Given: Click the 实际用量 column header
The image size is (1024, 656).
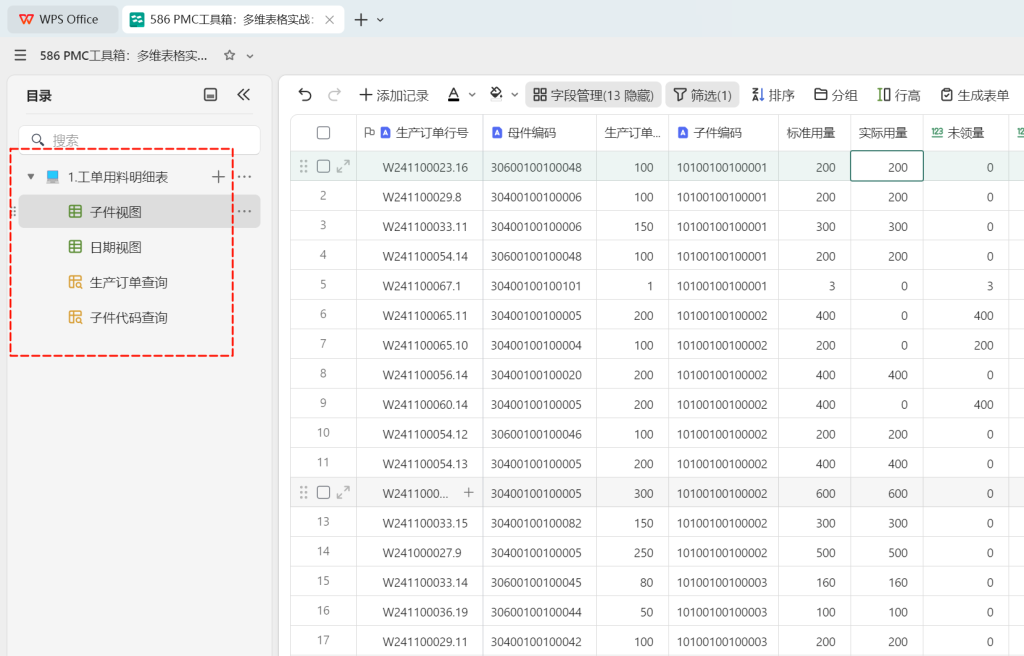Looking at the screenshot, I should (887, 133).
